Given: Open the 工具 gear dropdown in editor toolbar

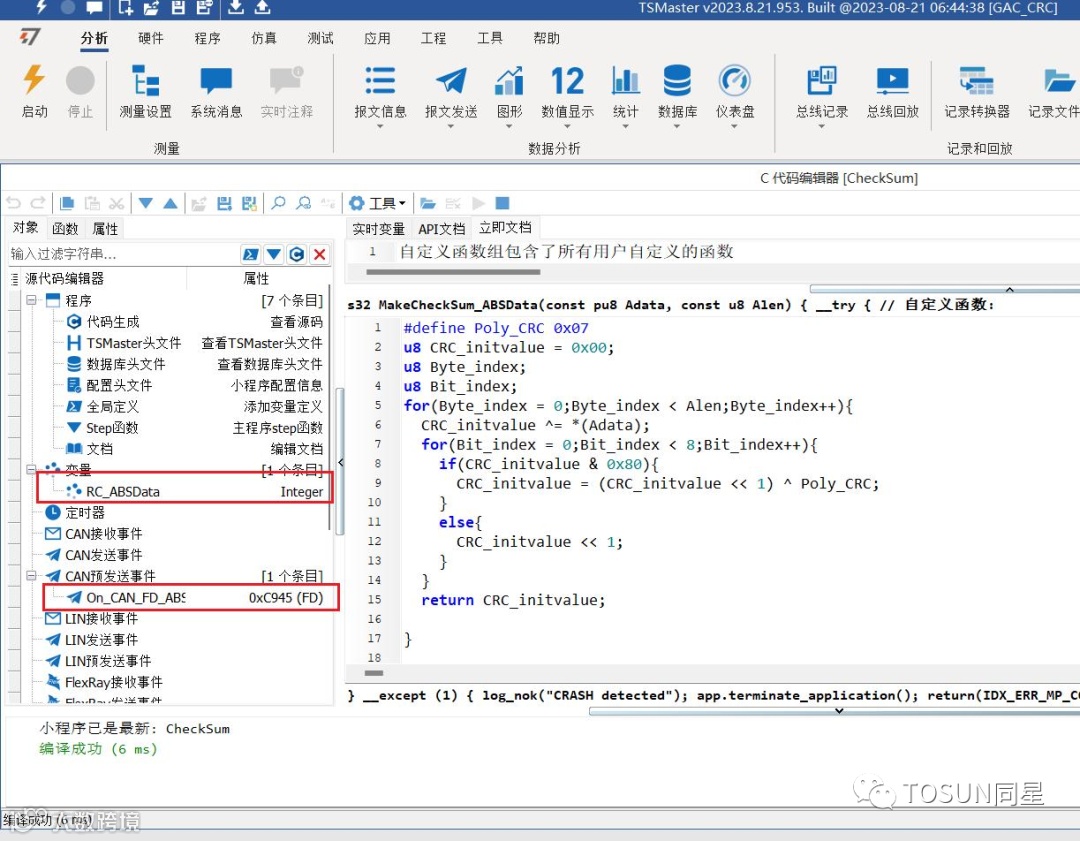Looking at the screenshot, I should tap(377, 203).
